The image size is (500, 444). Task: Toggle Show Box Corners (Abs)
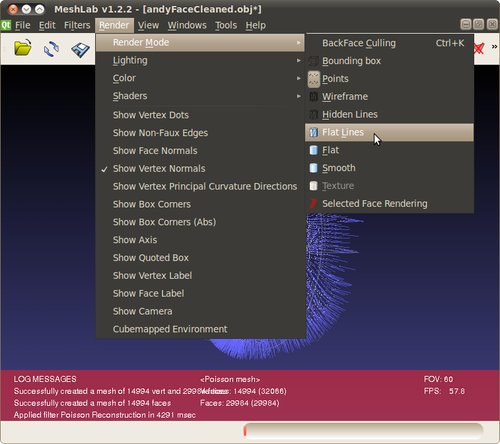[200, 222]
